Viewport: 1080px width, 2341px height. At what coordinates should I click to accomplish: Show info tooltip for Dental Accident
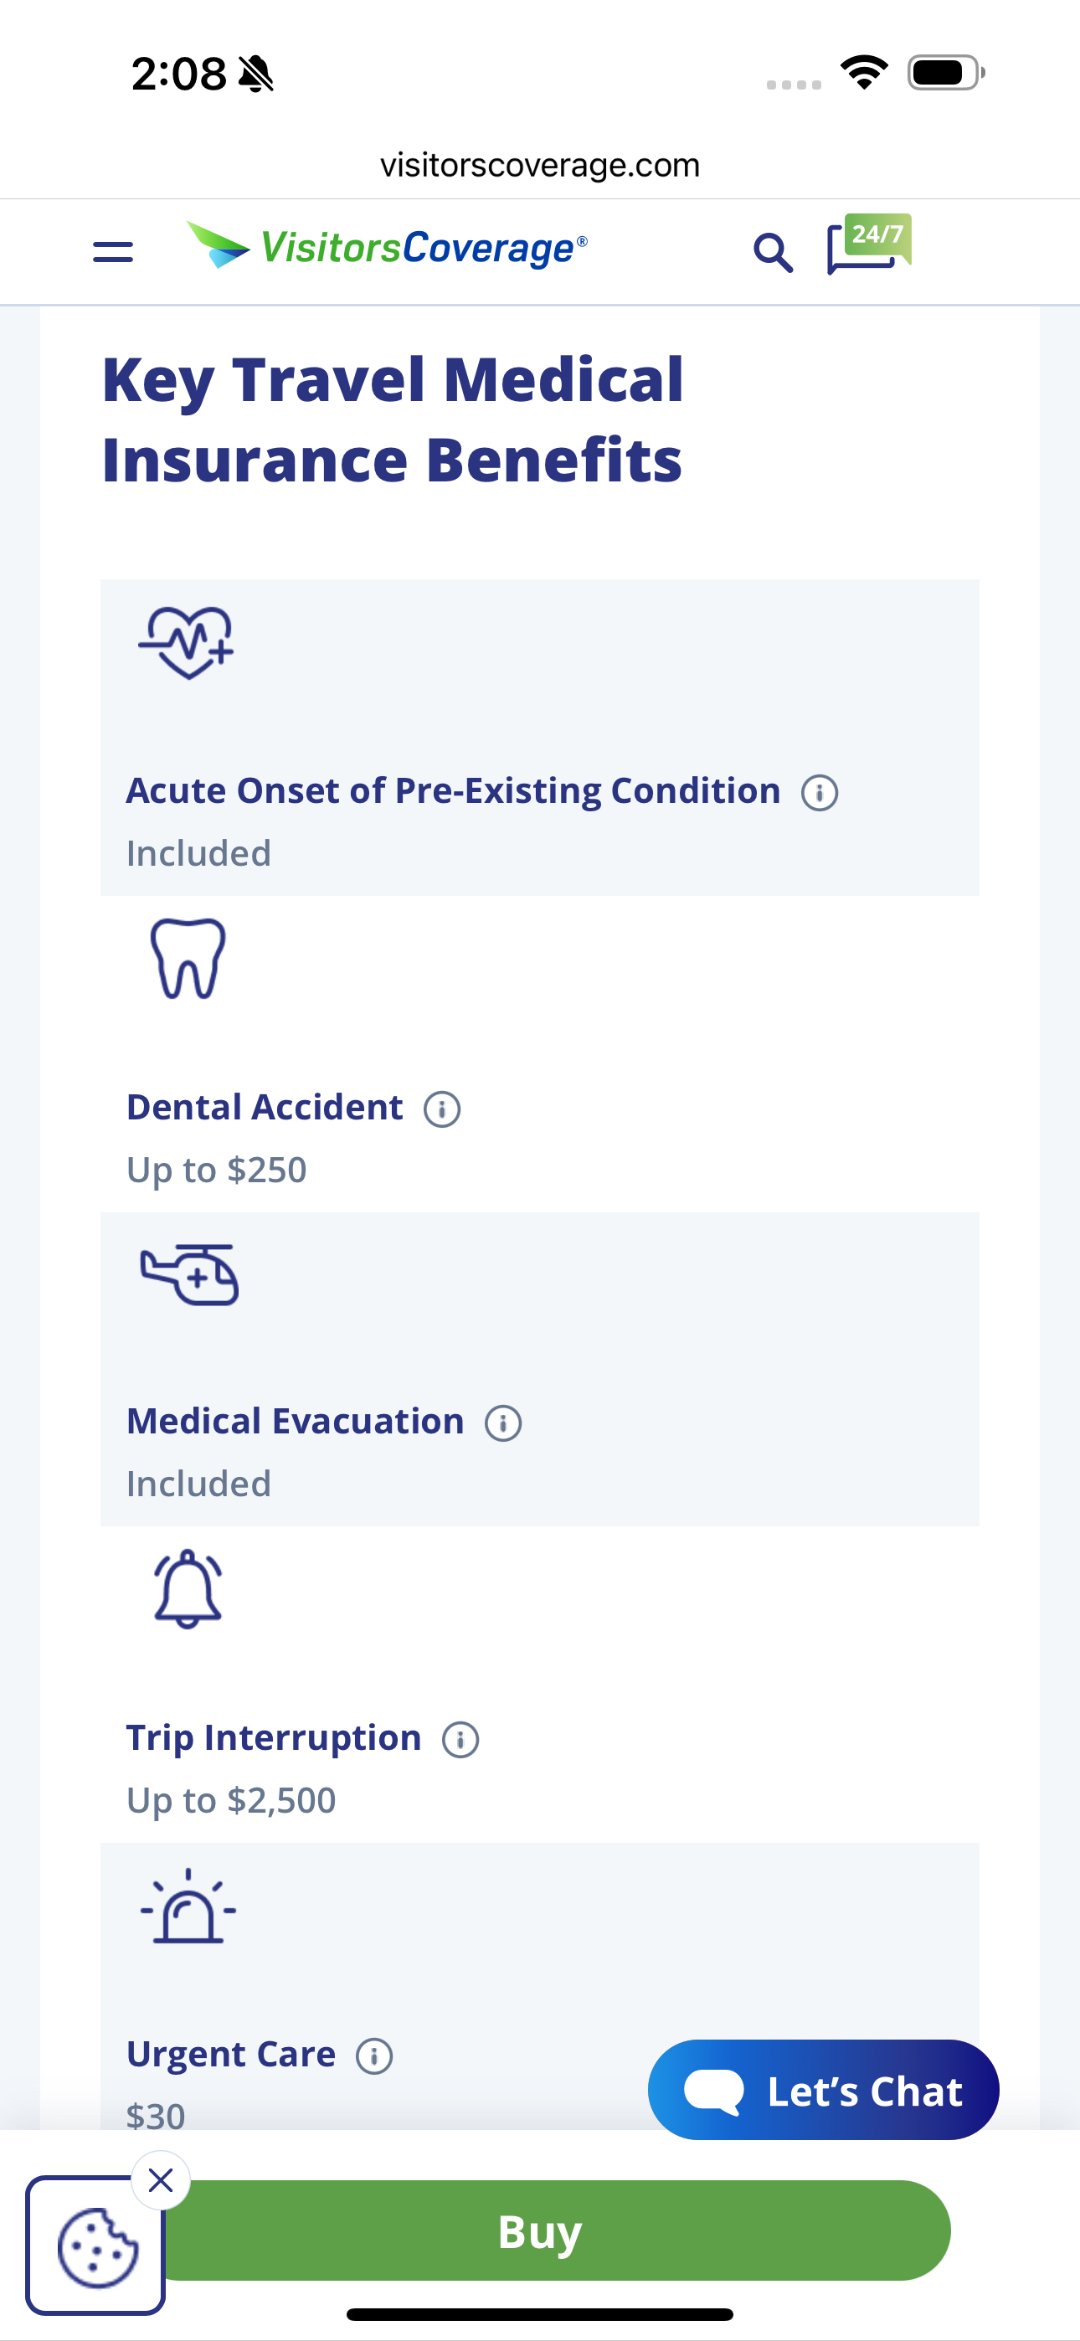click(442, 1109)
